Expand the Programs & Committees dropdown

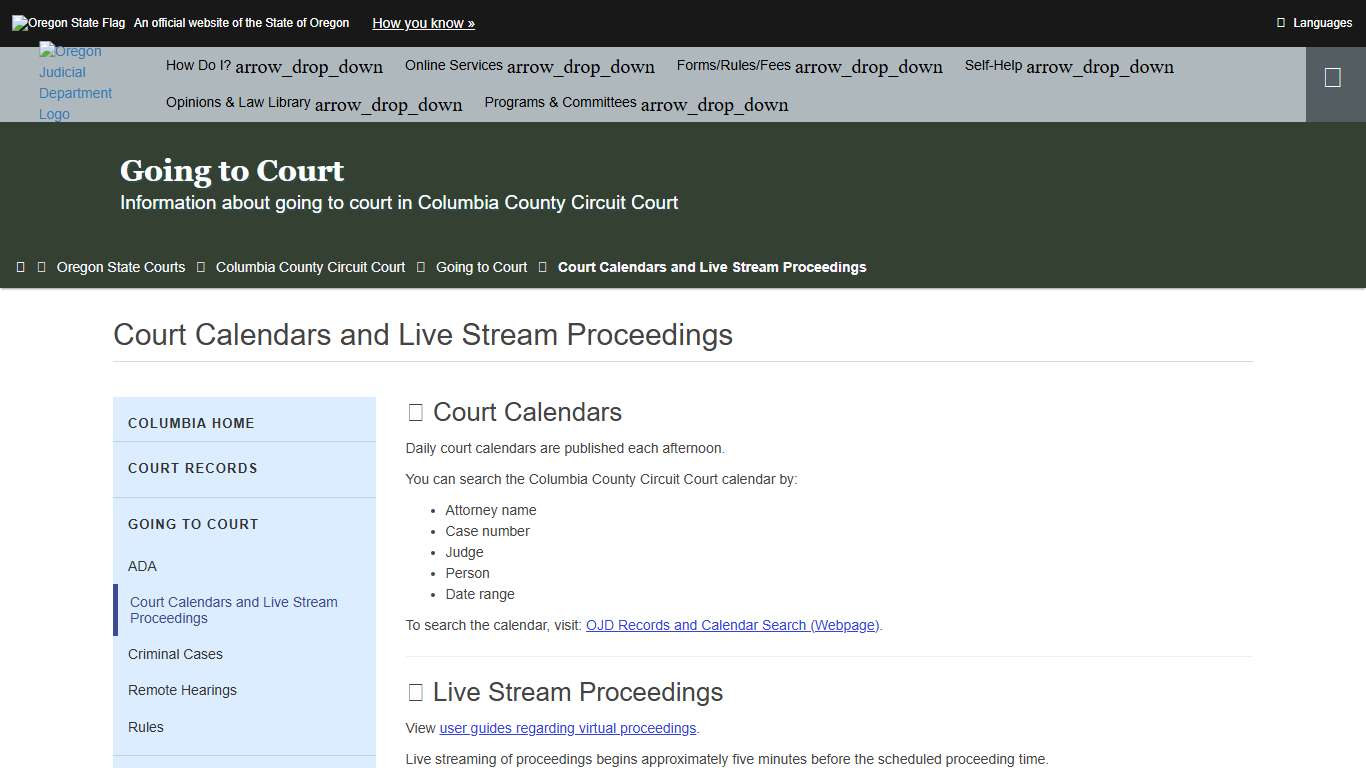635,102
